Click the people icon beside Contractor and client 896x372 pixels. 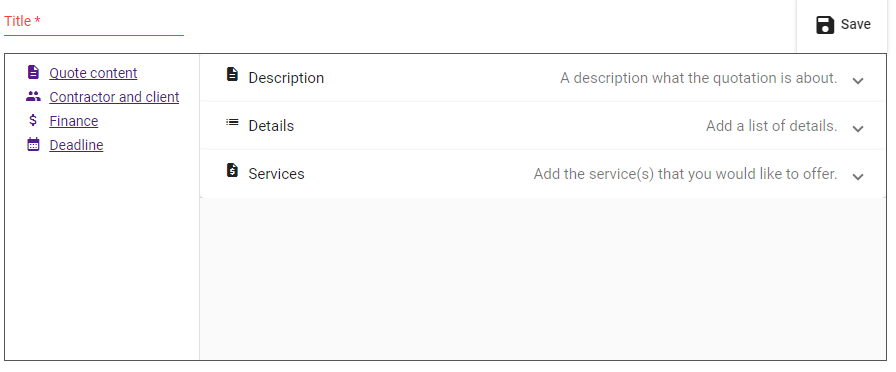(x=34, y=97)
